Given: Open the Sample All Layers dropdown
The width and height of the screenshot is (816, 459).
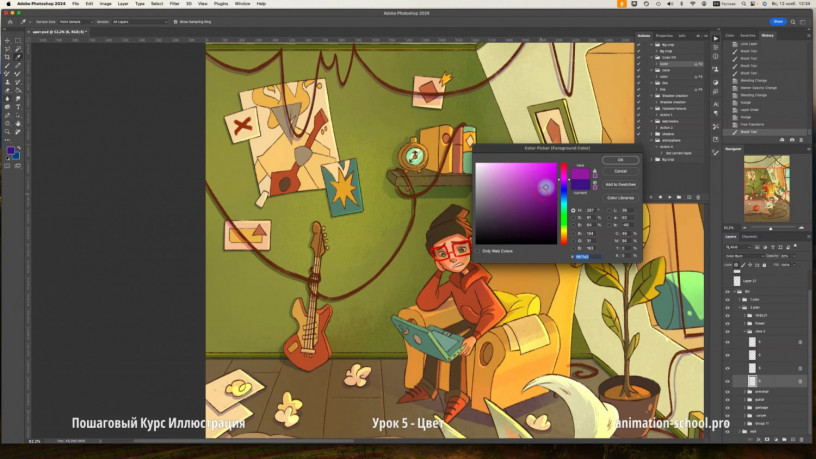Looking at the screenshot, I should (138, 21).
